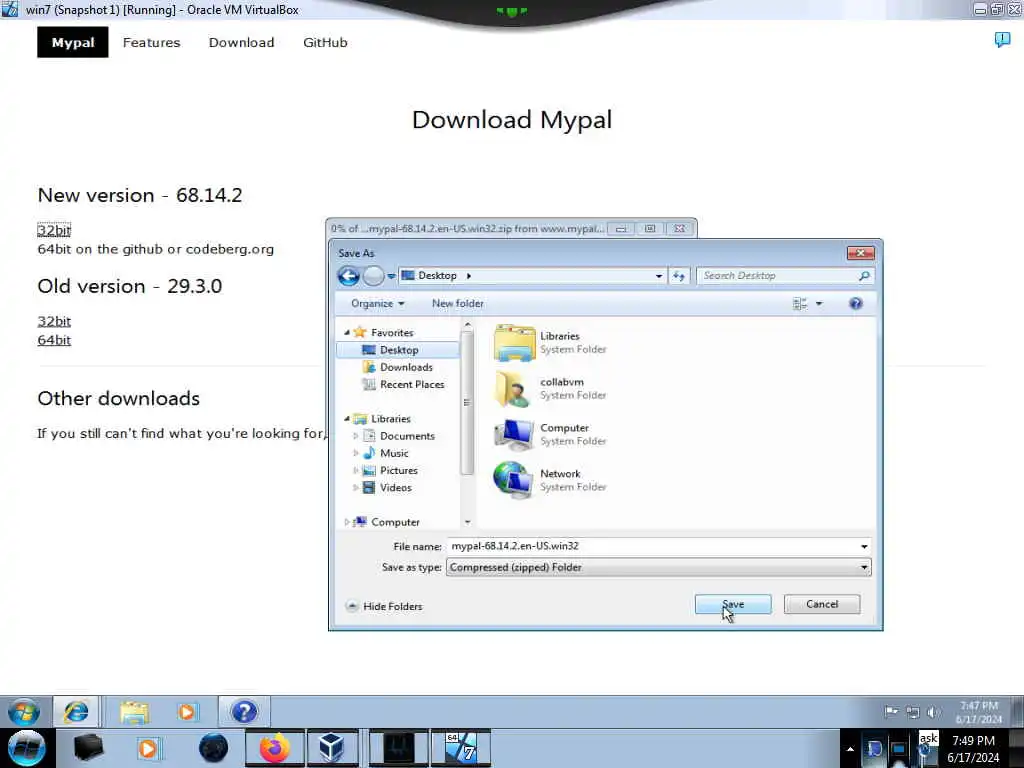Click the navigation pane scrollbar
The height and width of the screenshot is (768, 1024).
[467, 403]
